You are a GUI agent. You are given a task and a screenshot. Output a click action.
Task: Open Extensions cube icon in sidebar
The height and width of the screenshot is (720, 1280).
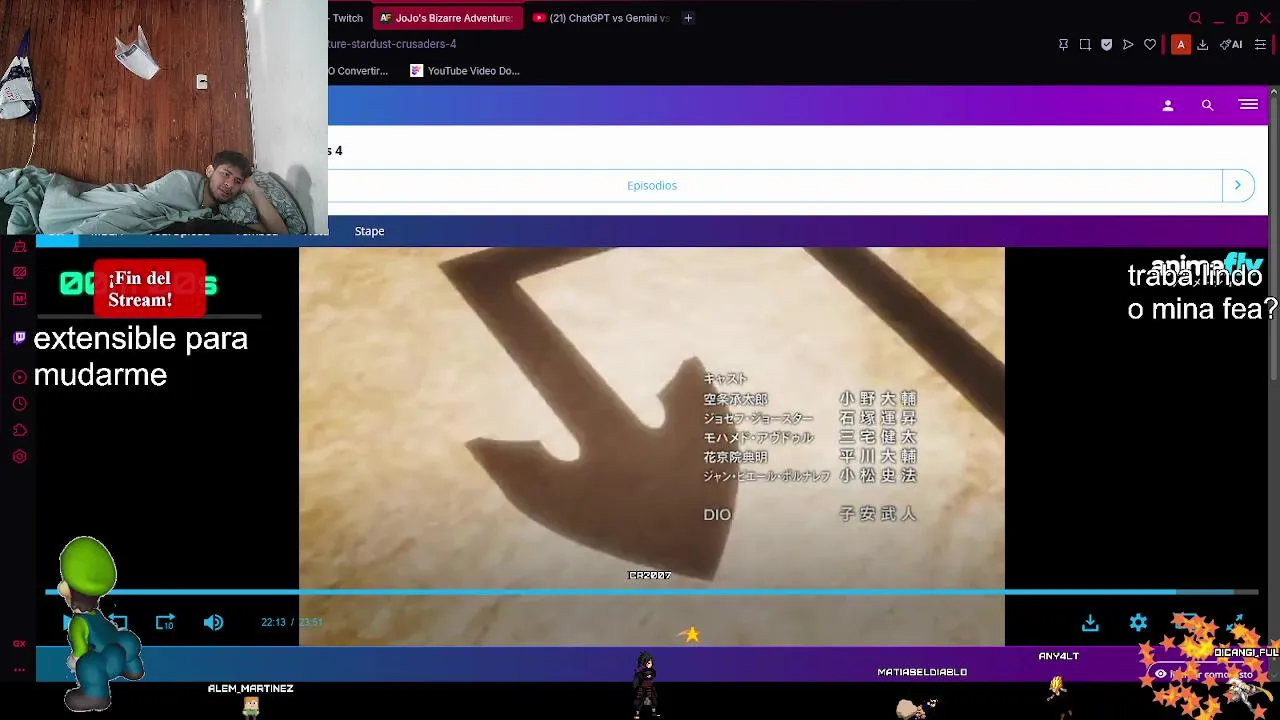pyautogui.click(x=19, y=430)
